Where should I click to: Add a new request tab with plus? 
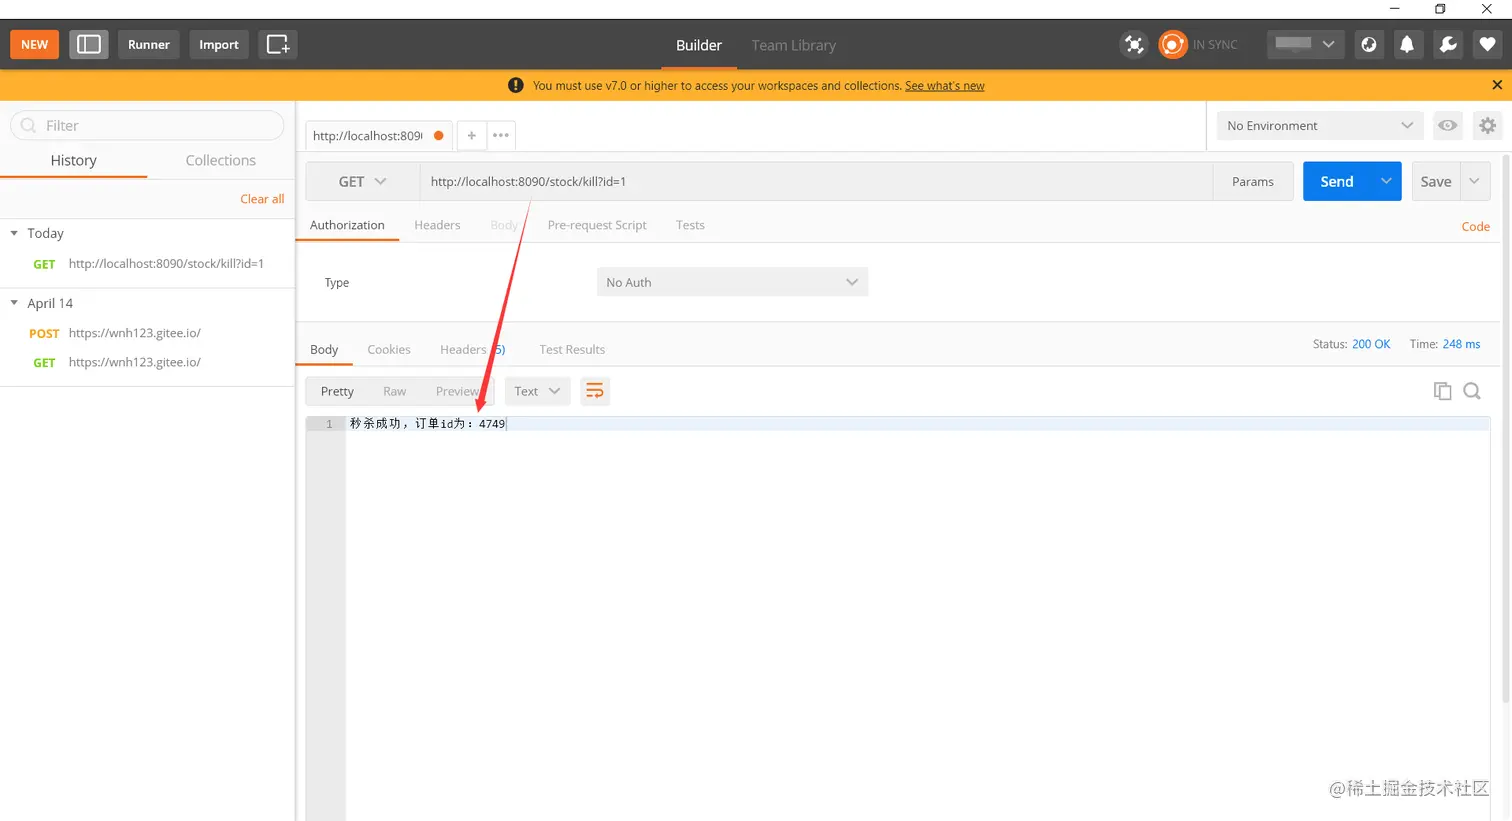(x=471, y=135)
